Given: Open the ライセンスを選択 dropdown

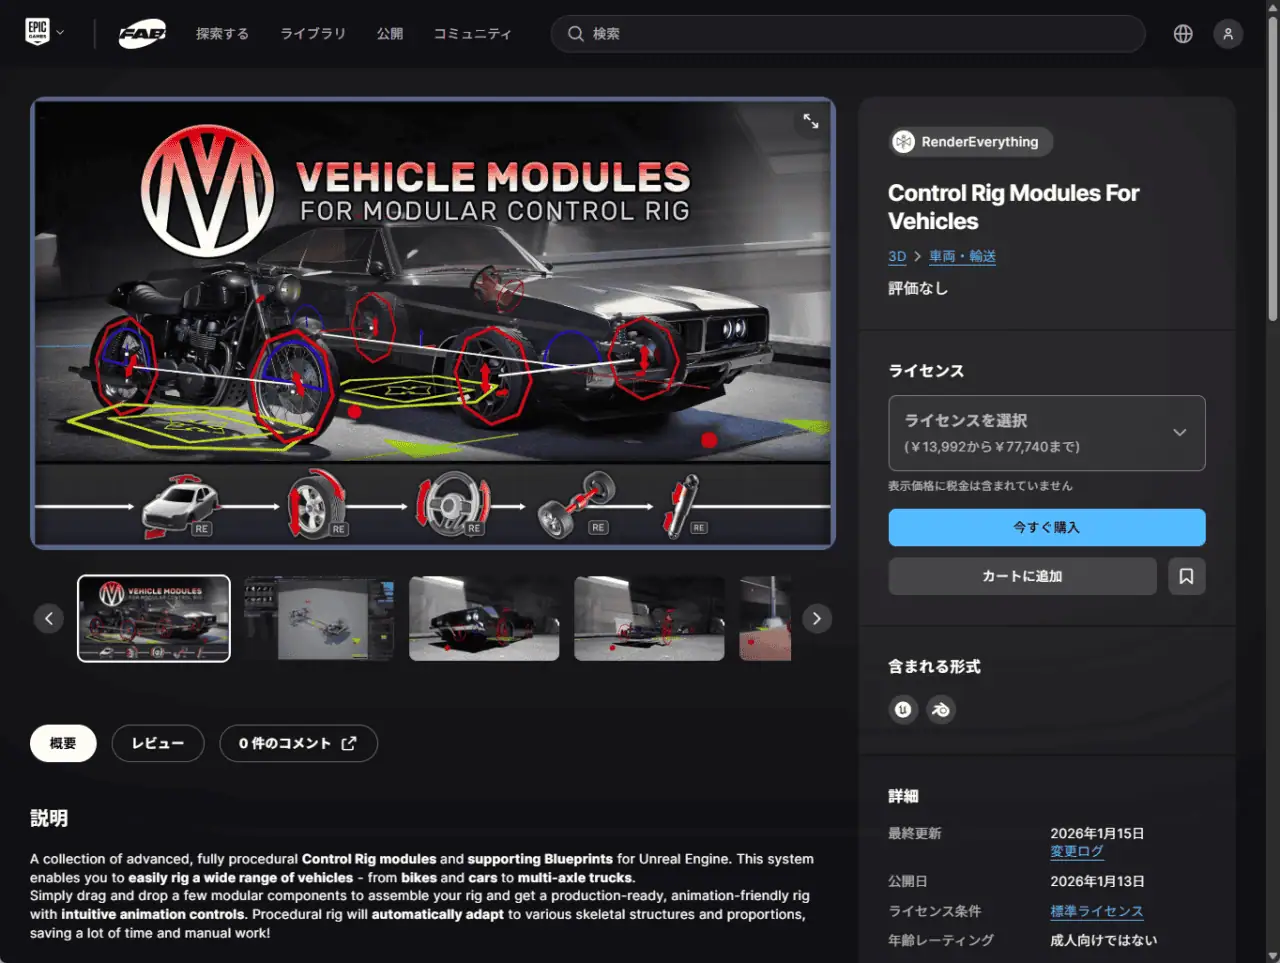Looking at the screenshot, I should coord(1046,433).
